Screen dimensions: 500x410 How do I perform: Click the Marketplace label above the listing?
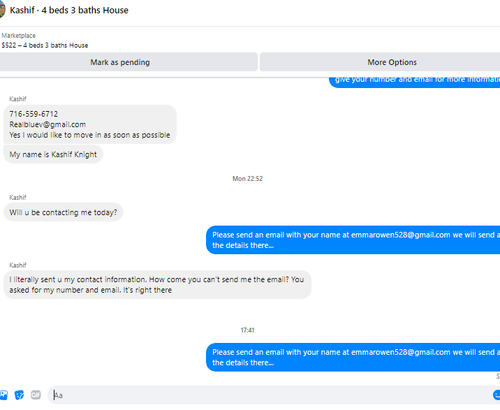click(x=19, y=35)
